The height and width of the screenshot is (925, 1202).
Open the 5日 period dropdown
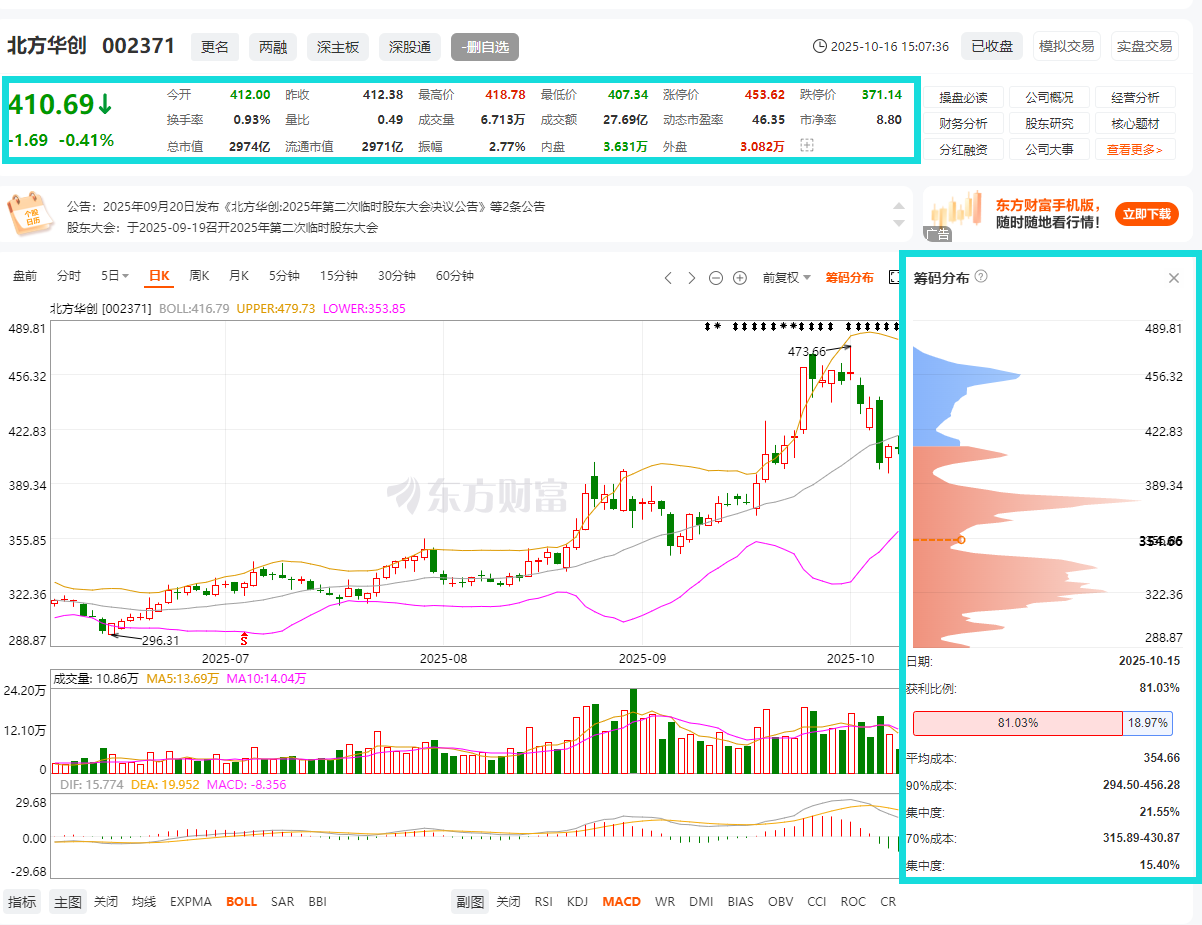point(115,276)
